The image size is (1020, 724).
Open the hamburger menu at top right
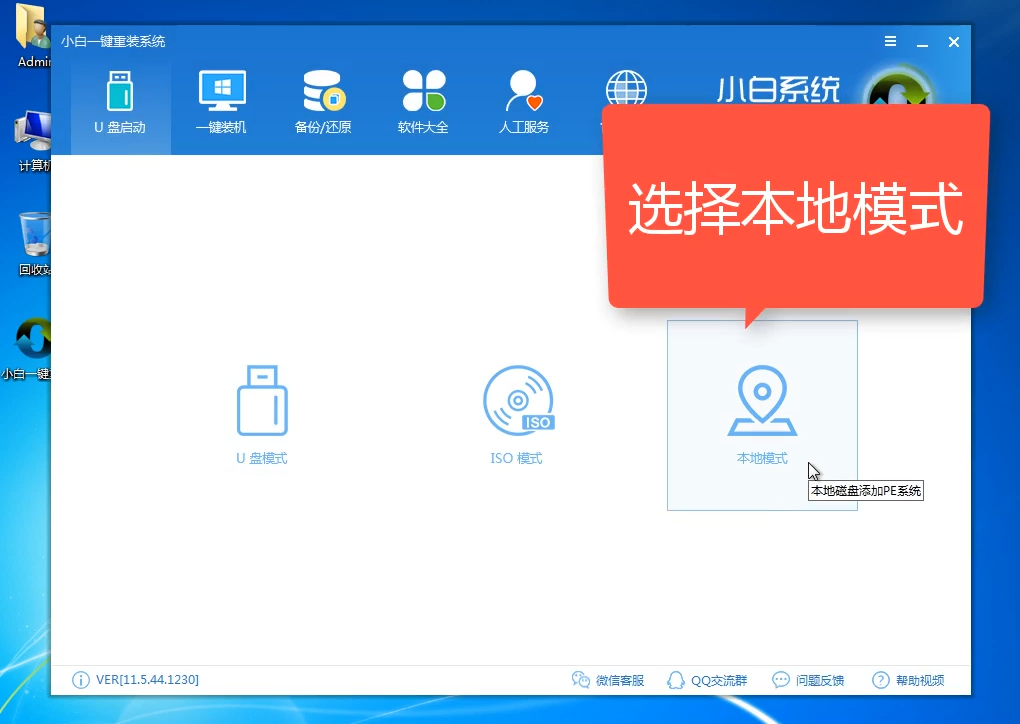[x=889, y=42]
